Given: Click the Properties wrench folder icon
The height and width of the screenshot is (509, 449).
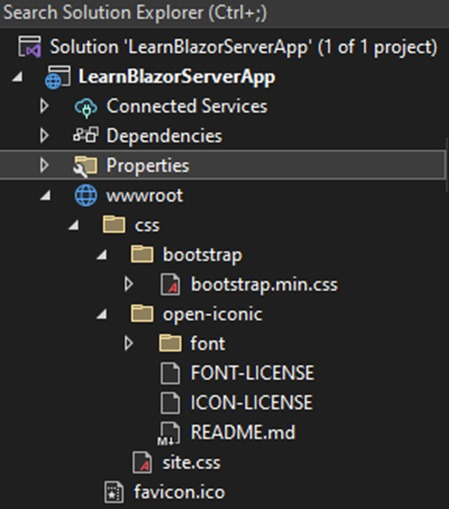Looking at the screenshot, I should click(x=85, y=166).
